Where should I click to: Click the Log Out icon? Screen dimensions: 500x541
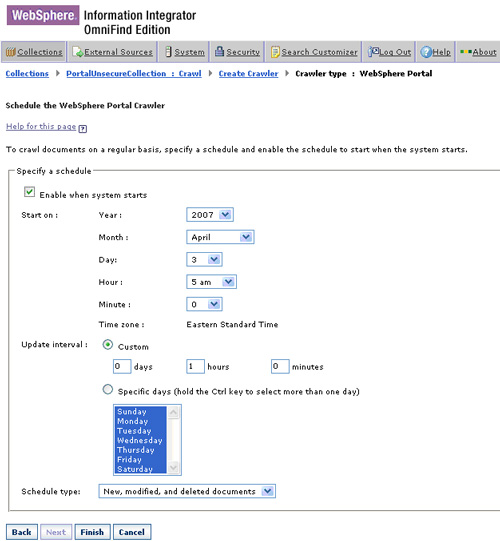[373, 52]
